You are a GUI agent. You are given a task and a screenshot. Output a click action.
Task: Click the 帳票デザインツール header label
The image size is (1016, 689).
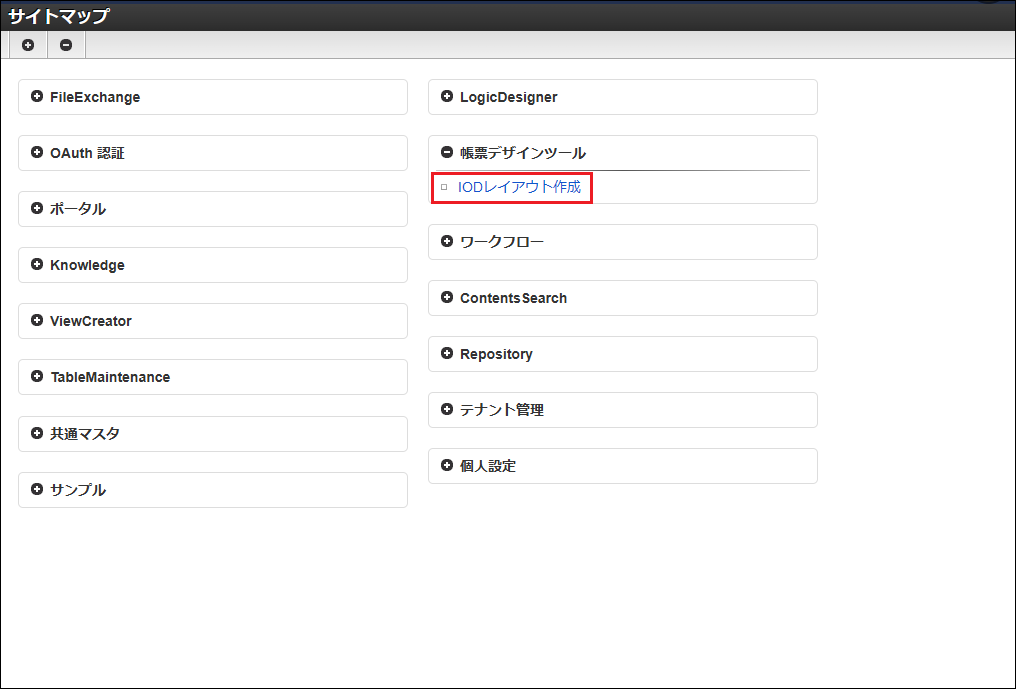tap(523, 153)
